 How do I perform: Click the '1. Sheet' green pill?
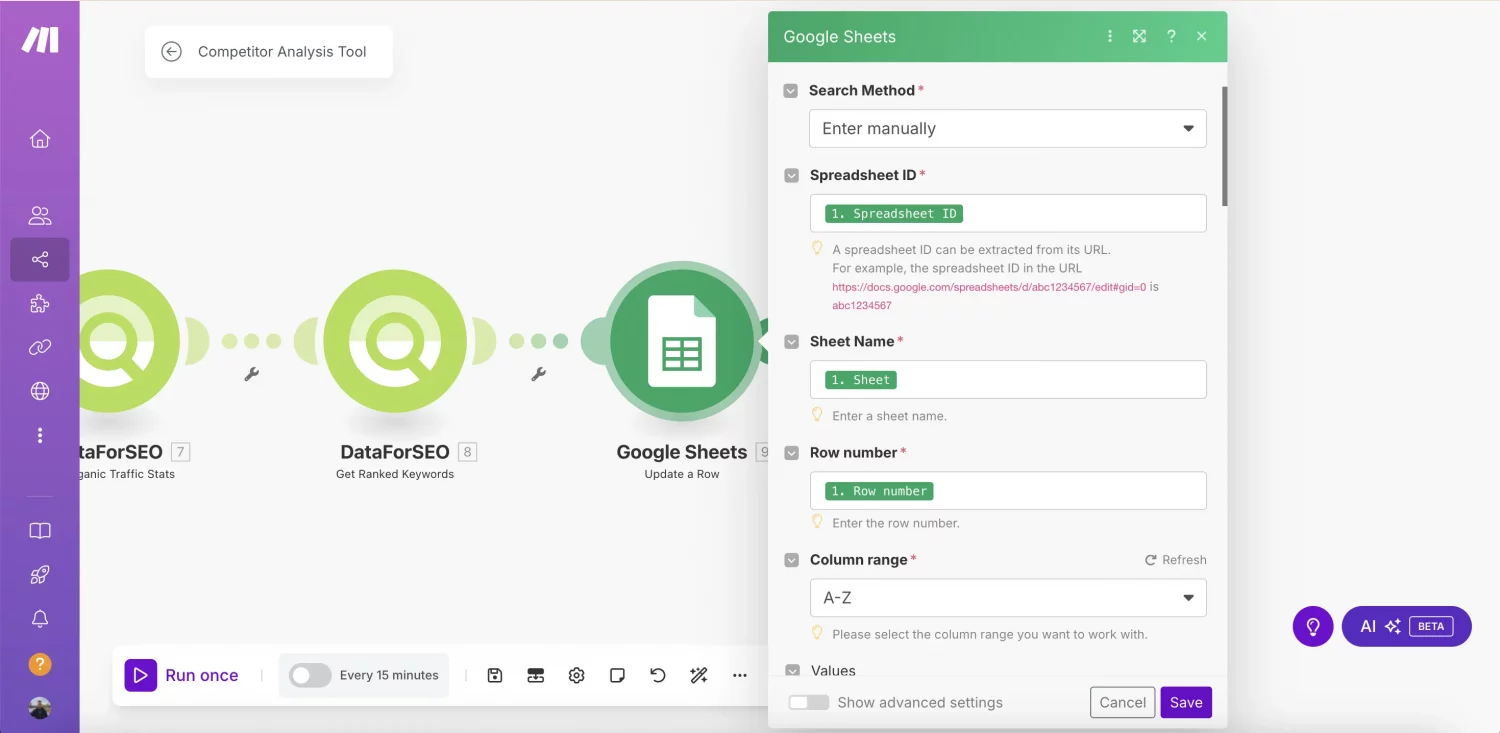click(860, 380)
